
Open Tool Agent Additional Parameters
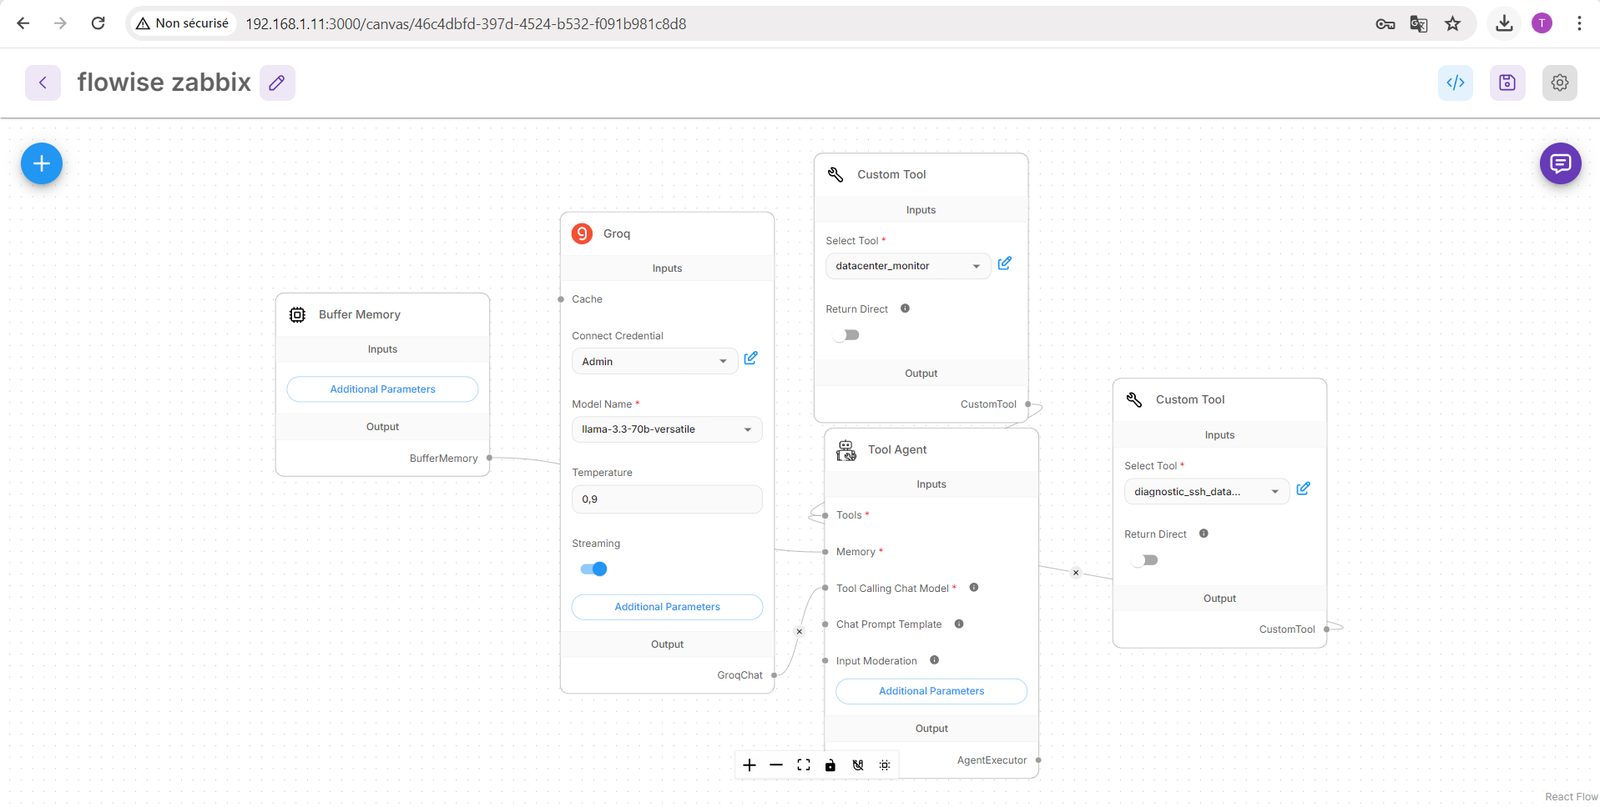pyautogui.click(x=931, y=691)
